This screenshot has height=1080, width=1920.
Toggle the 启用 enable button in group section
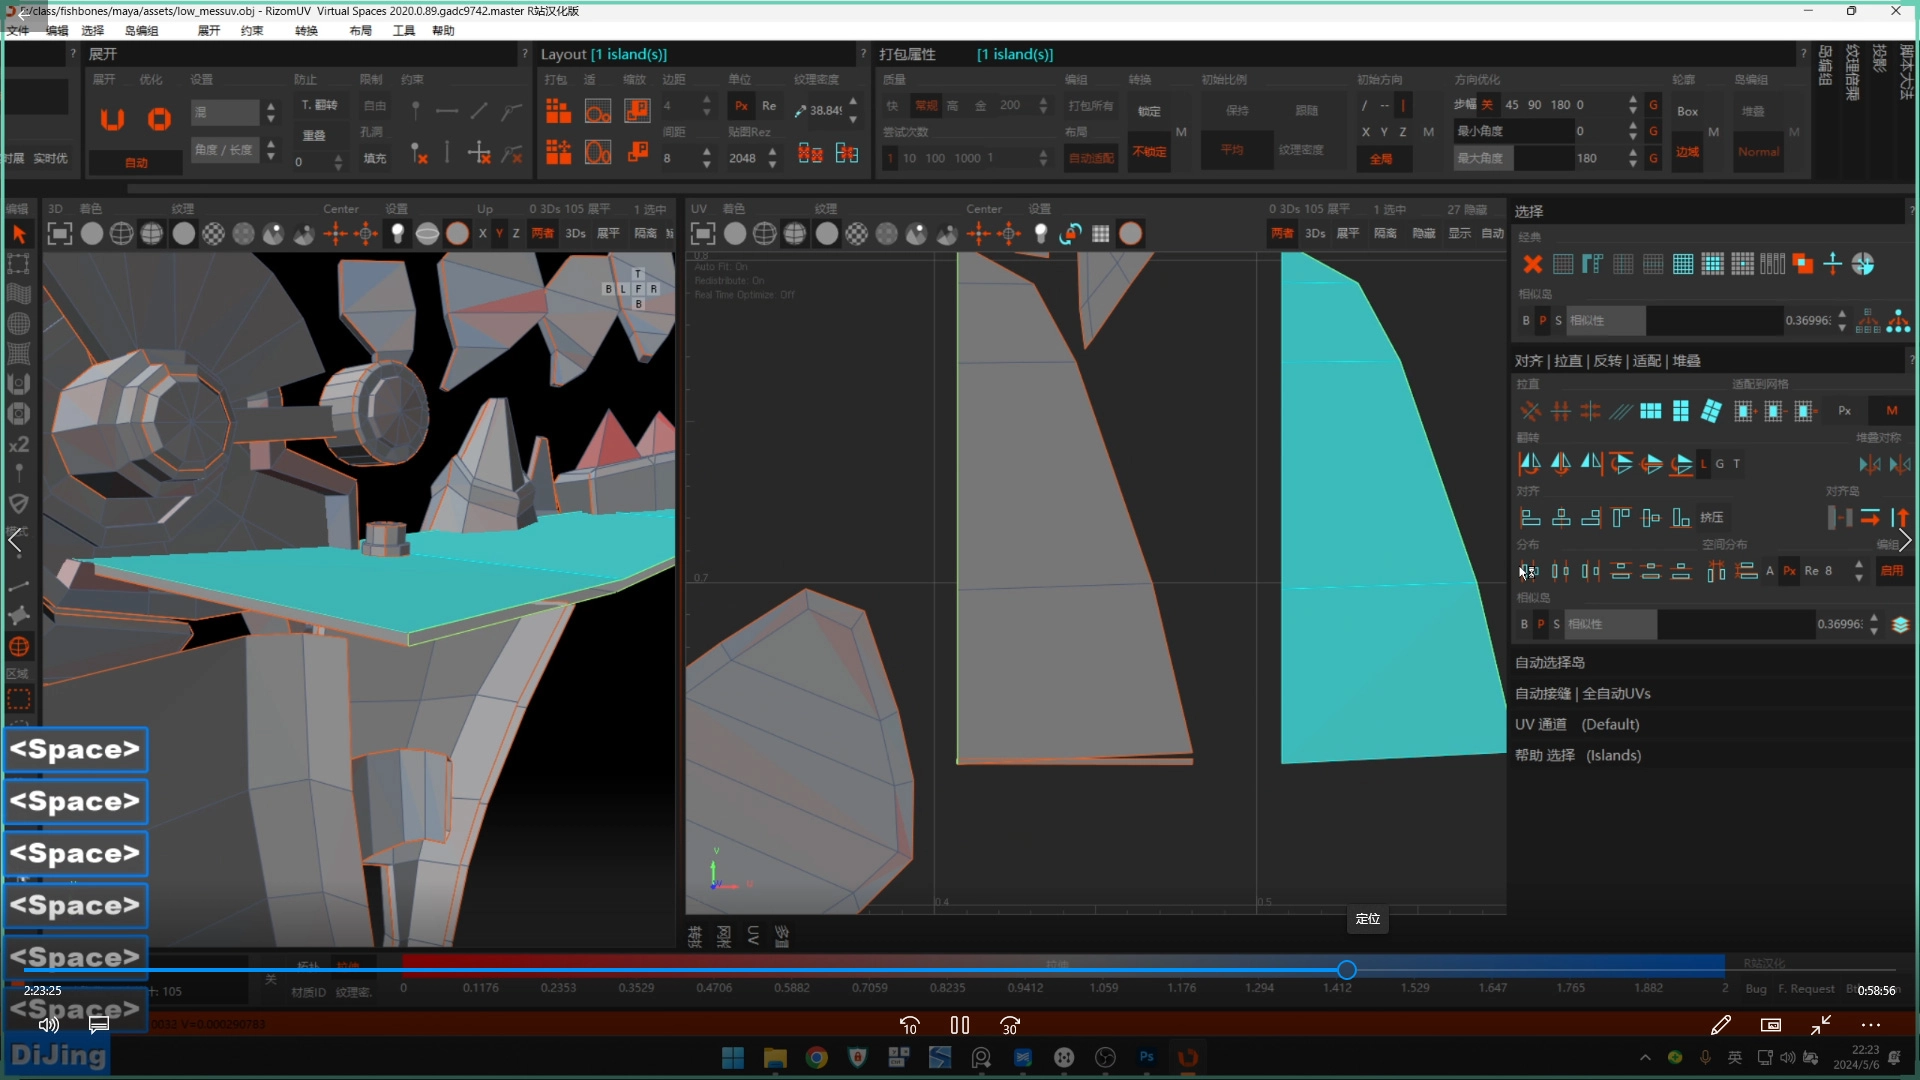(1892, 571)
